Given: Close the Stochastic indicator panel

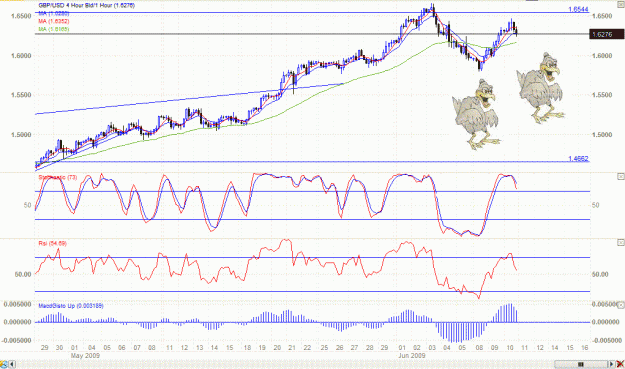Looking at the screenshot, I should 621,176.
